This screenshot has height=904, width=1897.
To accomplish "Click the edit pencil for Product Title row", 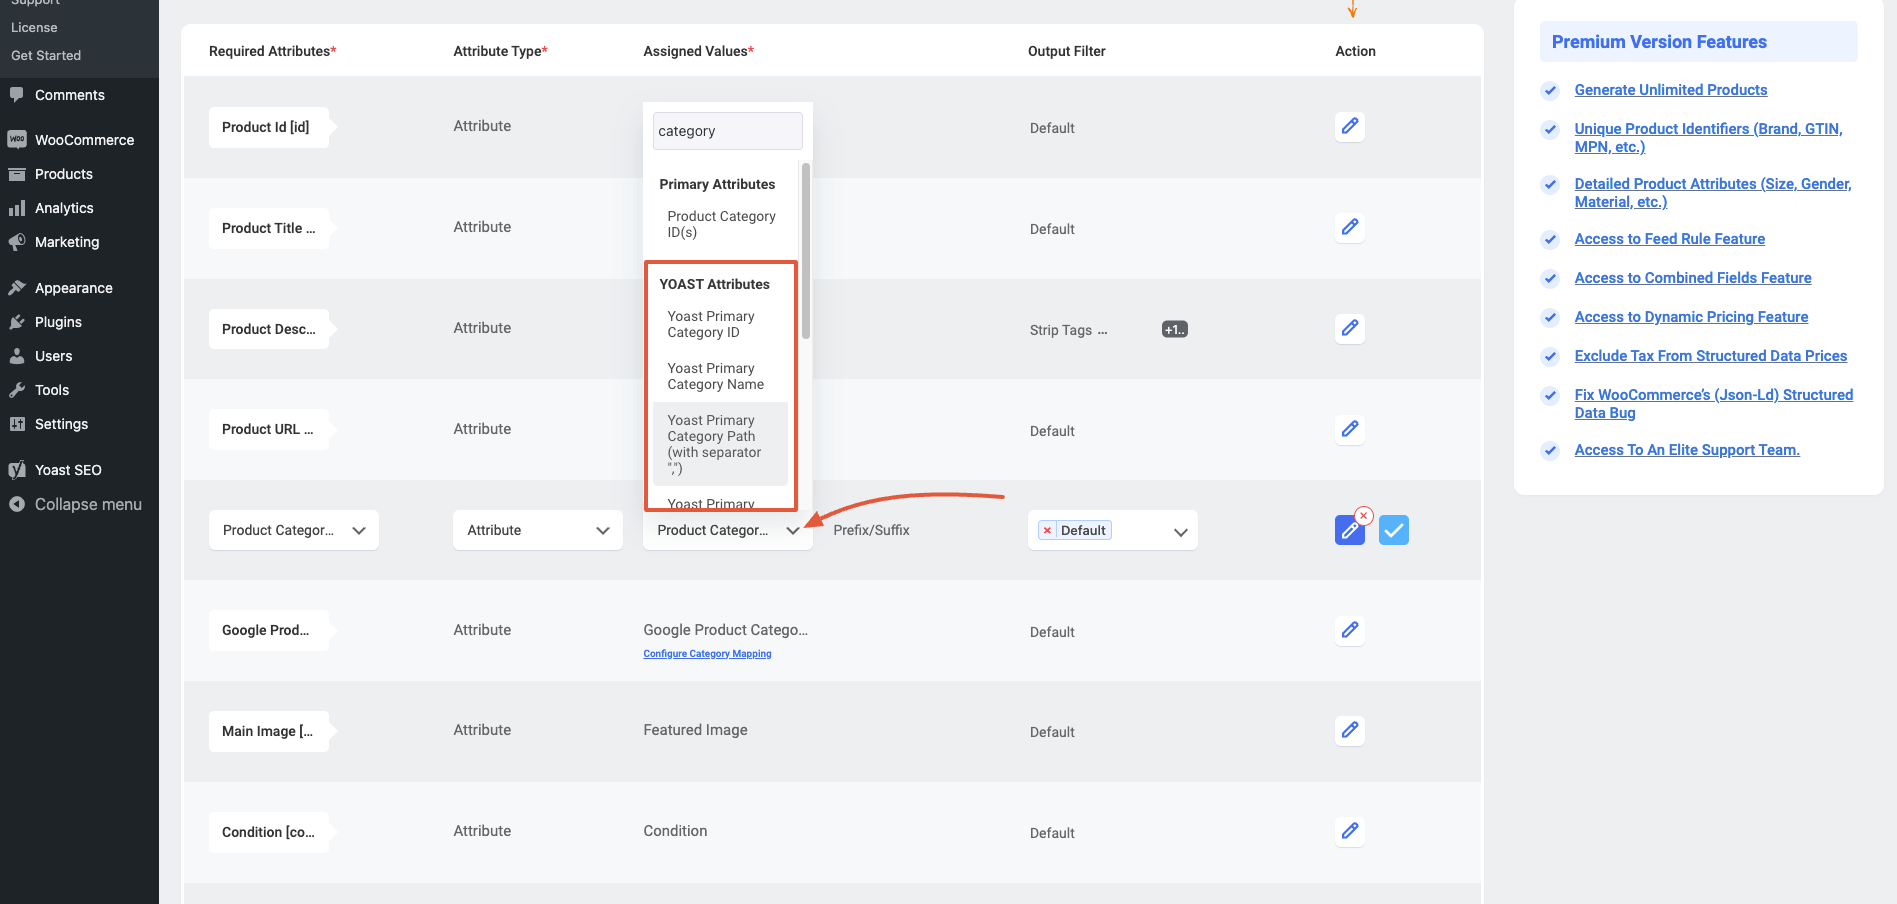I will 1349,227.
